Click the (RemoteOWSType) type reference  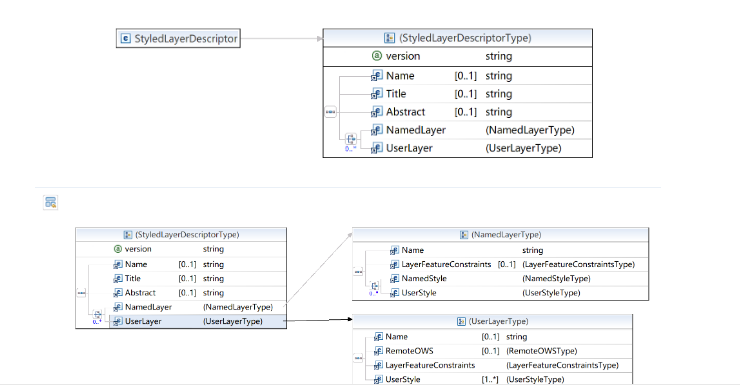[542, 351]
